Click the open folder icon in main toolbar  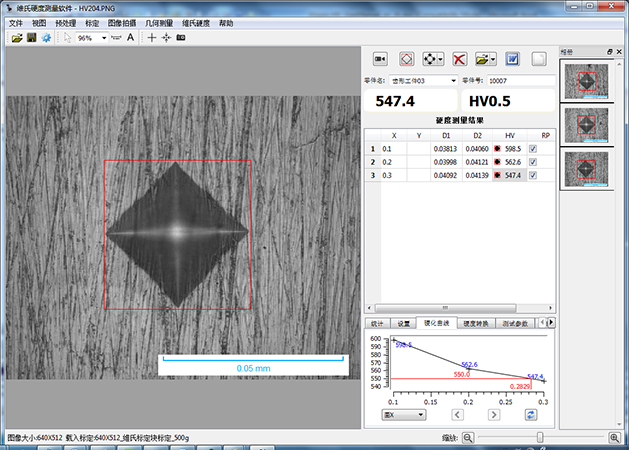16,37
